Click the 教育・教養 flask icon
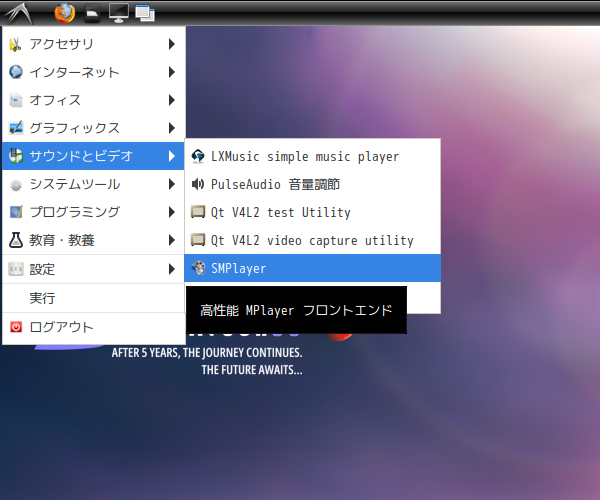Viewport: 600px width, 500px height. tap(16, 240)
